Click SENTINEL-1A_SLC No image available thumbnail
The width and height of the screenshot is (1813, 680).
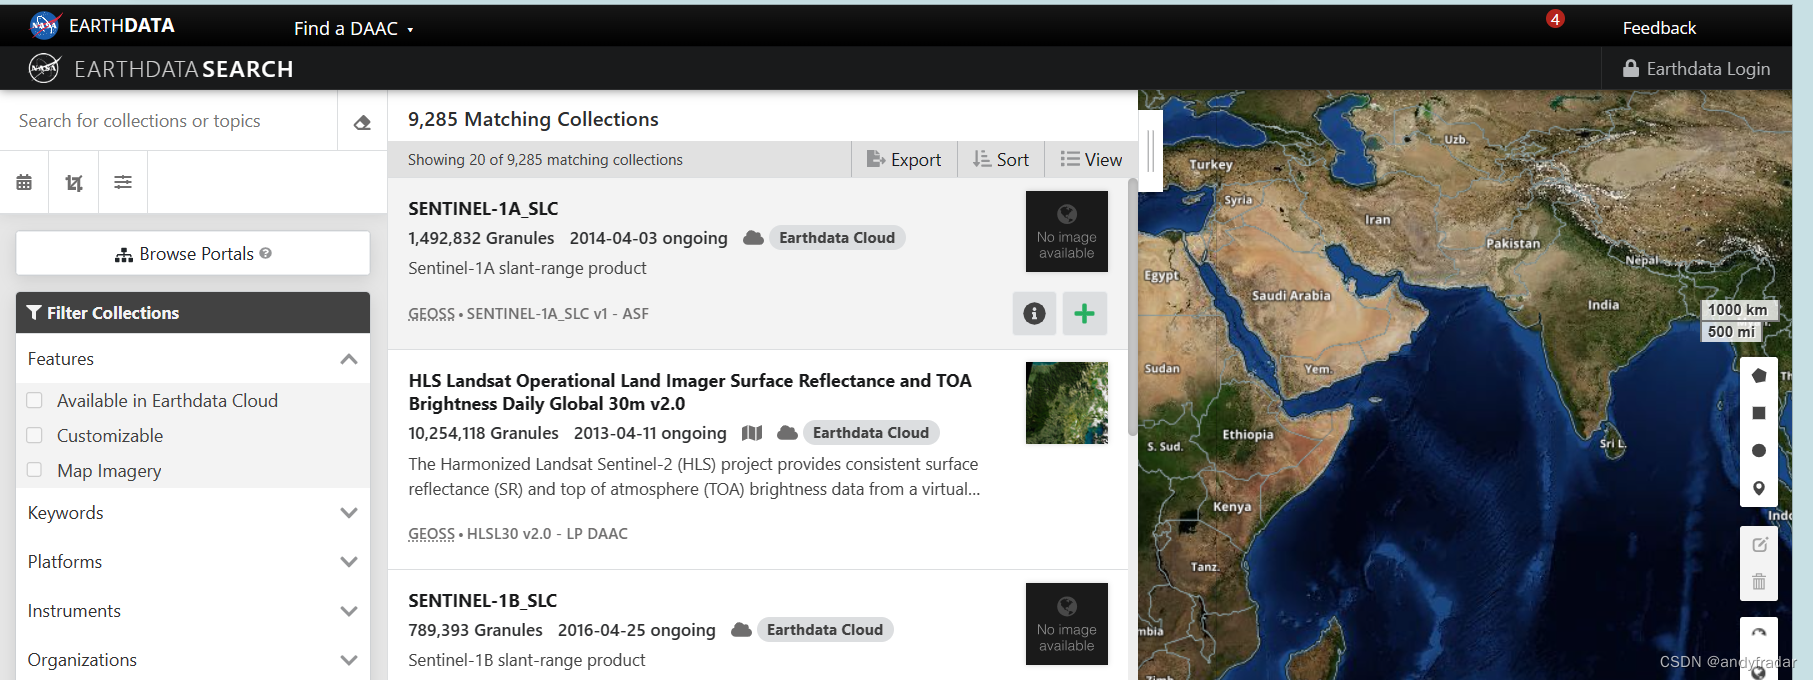[x=1067, y=231]
